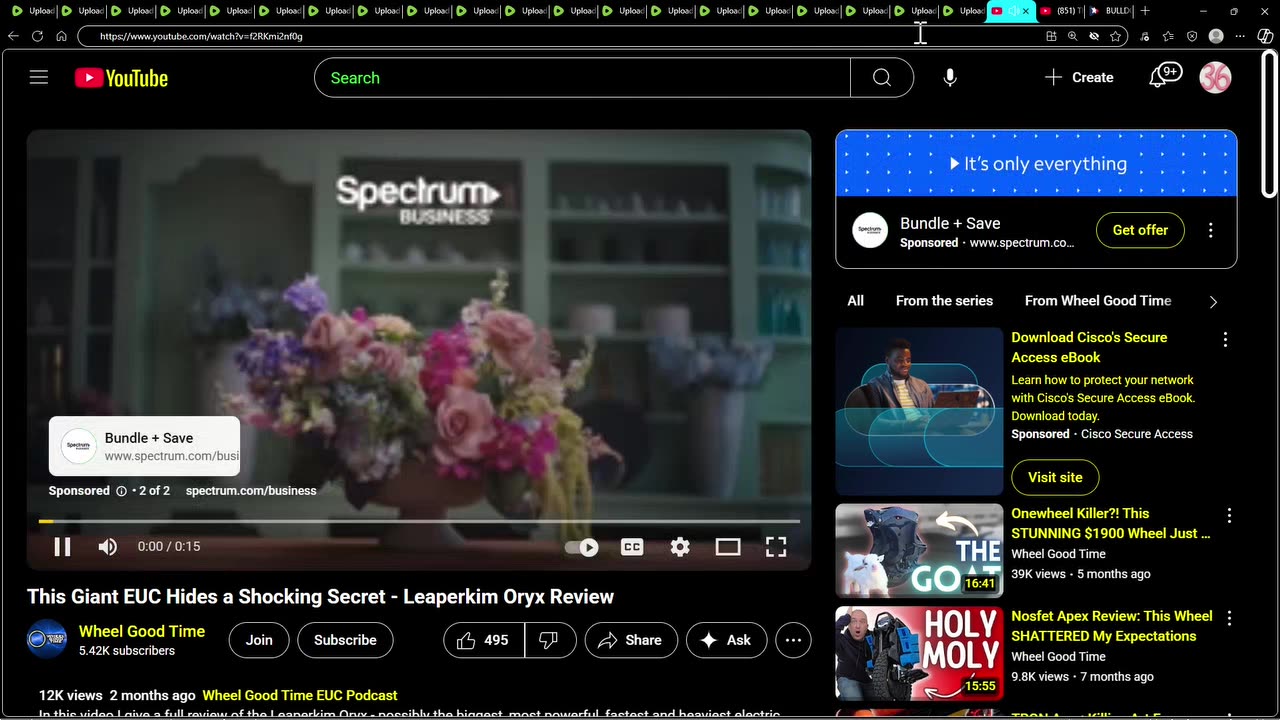Open more actions below the video
This screenshot has width=1280, height=720.
(793, 640)
